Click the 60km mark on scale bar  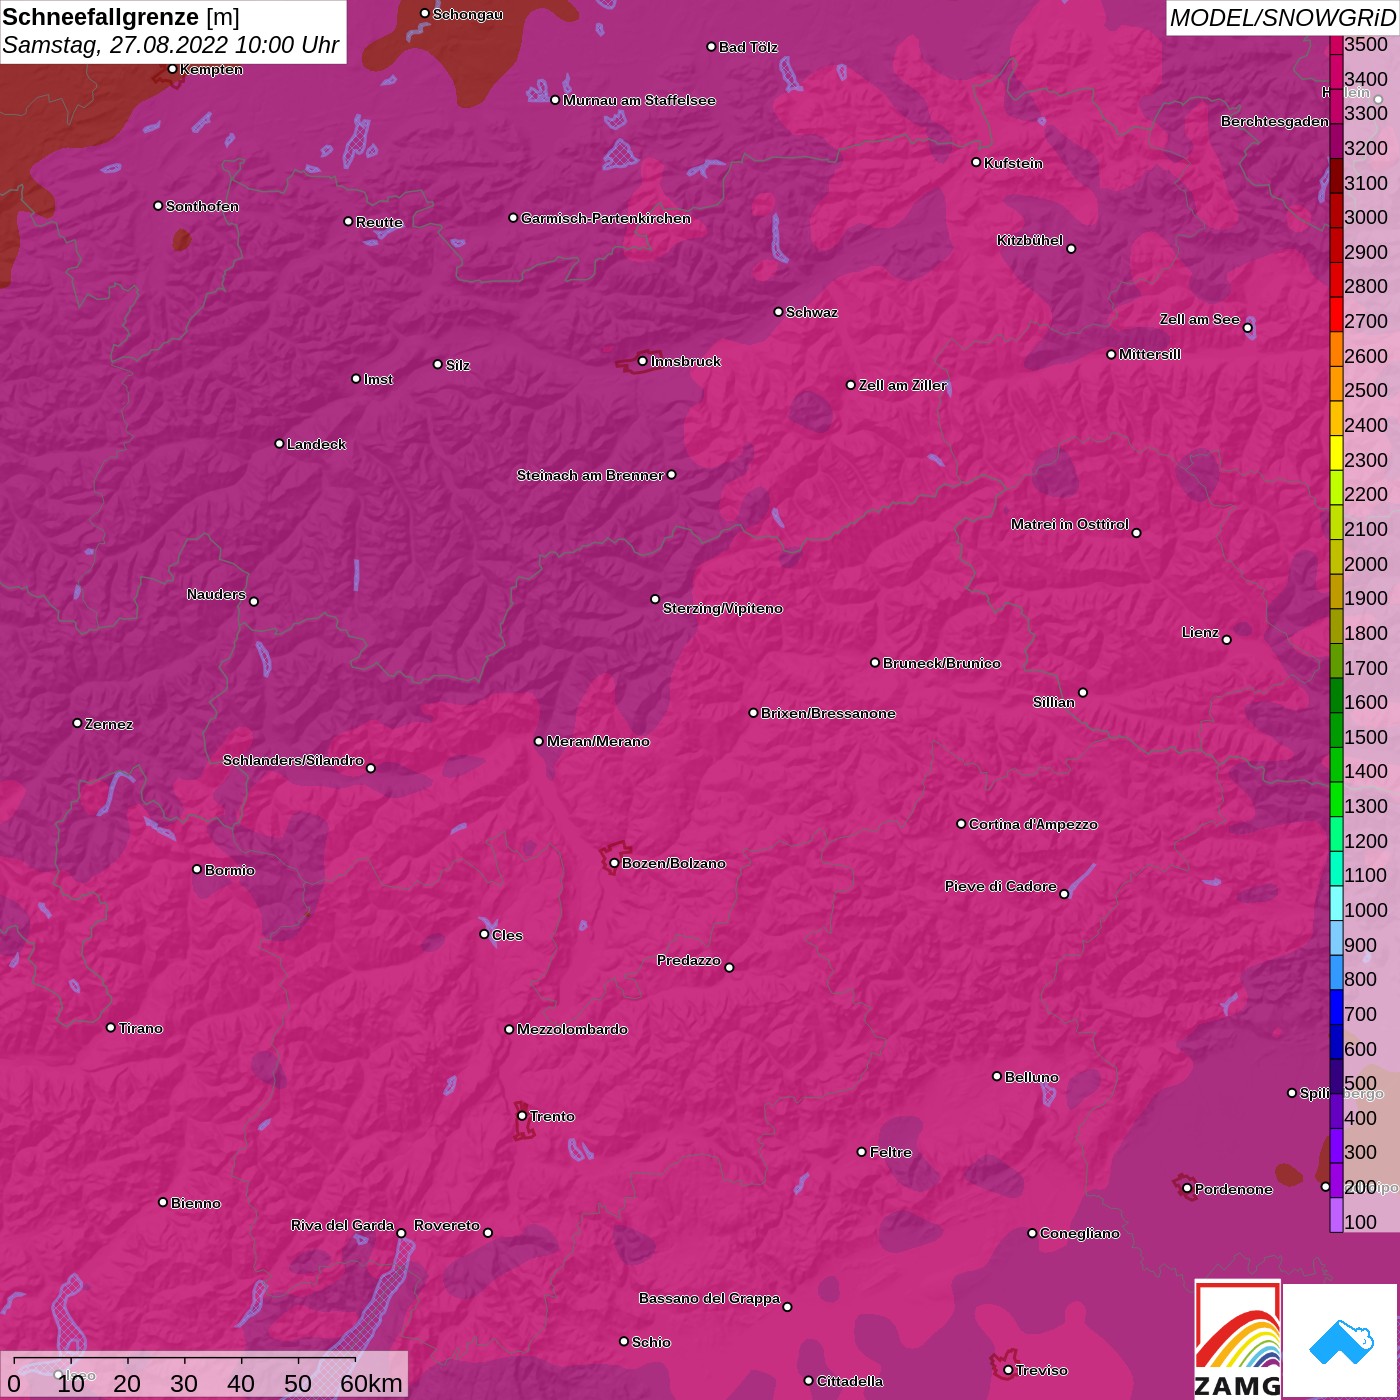(370, 1383)
